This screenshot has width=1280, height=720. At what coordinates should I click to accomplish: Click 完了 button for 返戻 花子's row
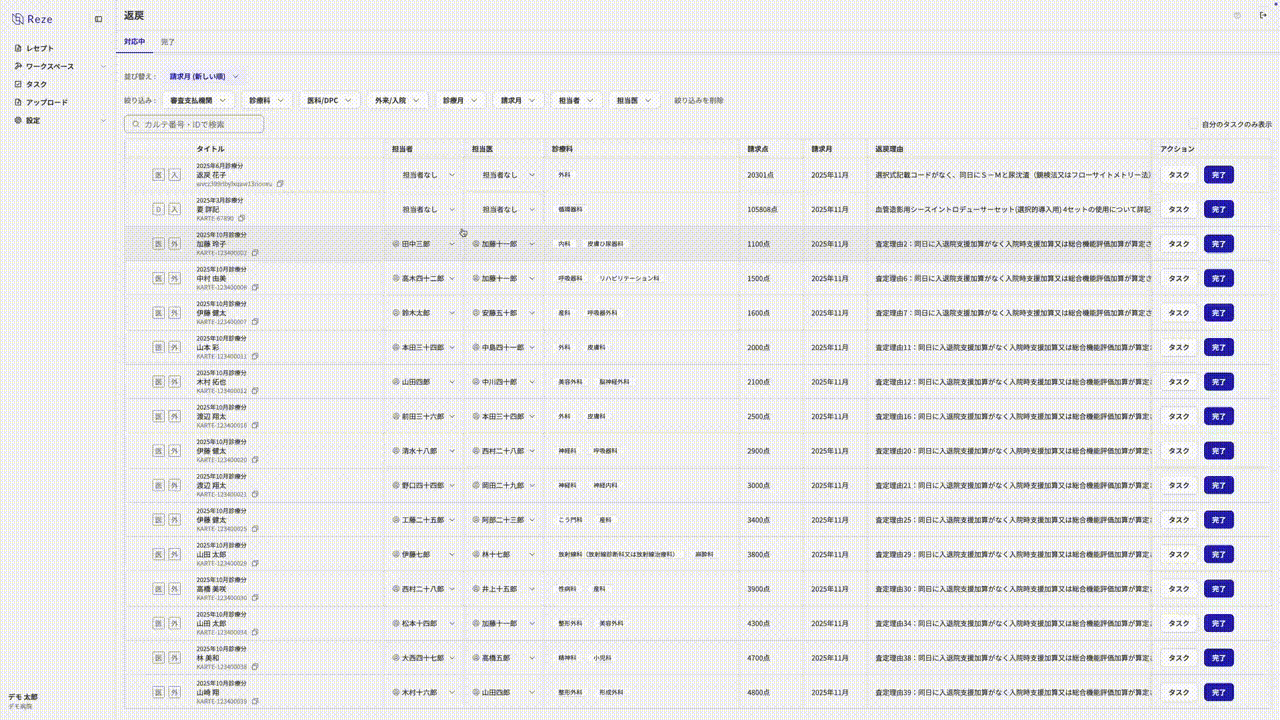(1218, 175)
